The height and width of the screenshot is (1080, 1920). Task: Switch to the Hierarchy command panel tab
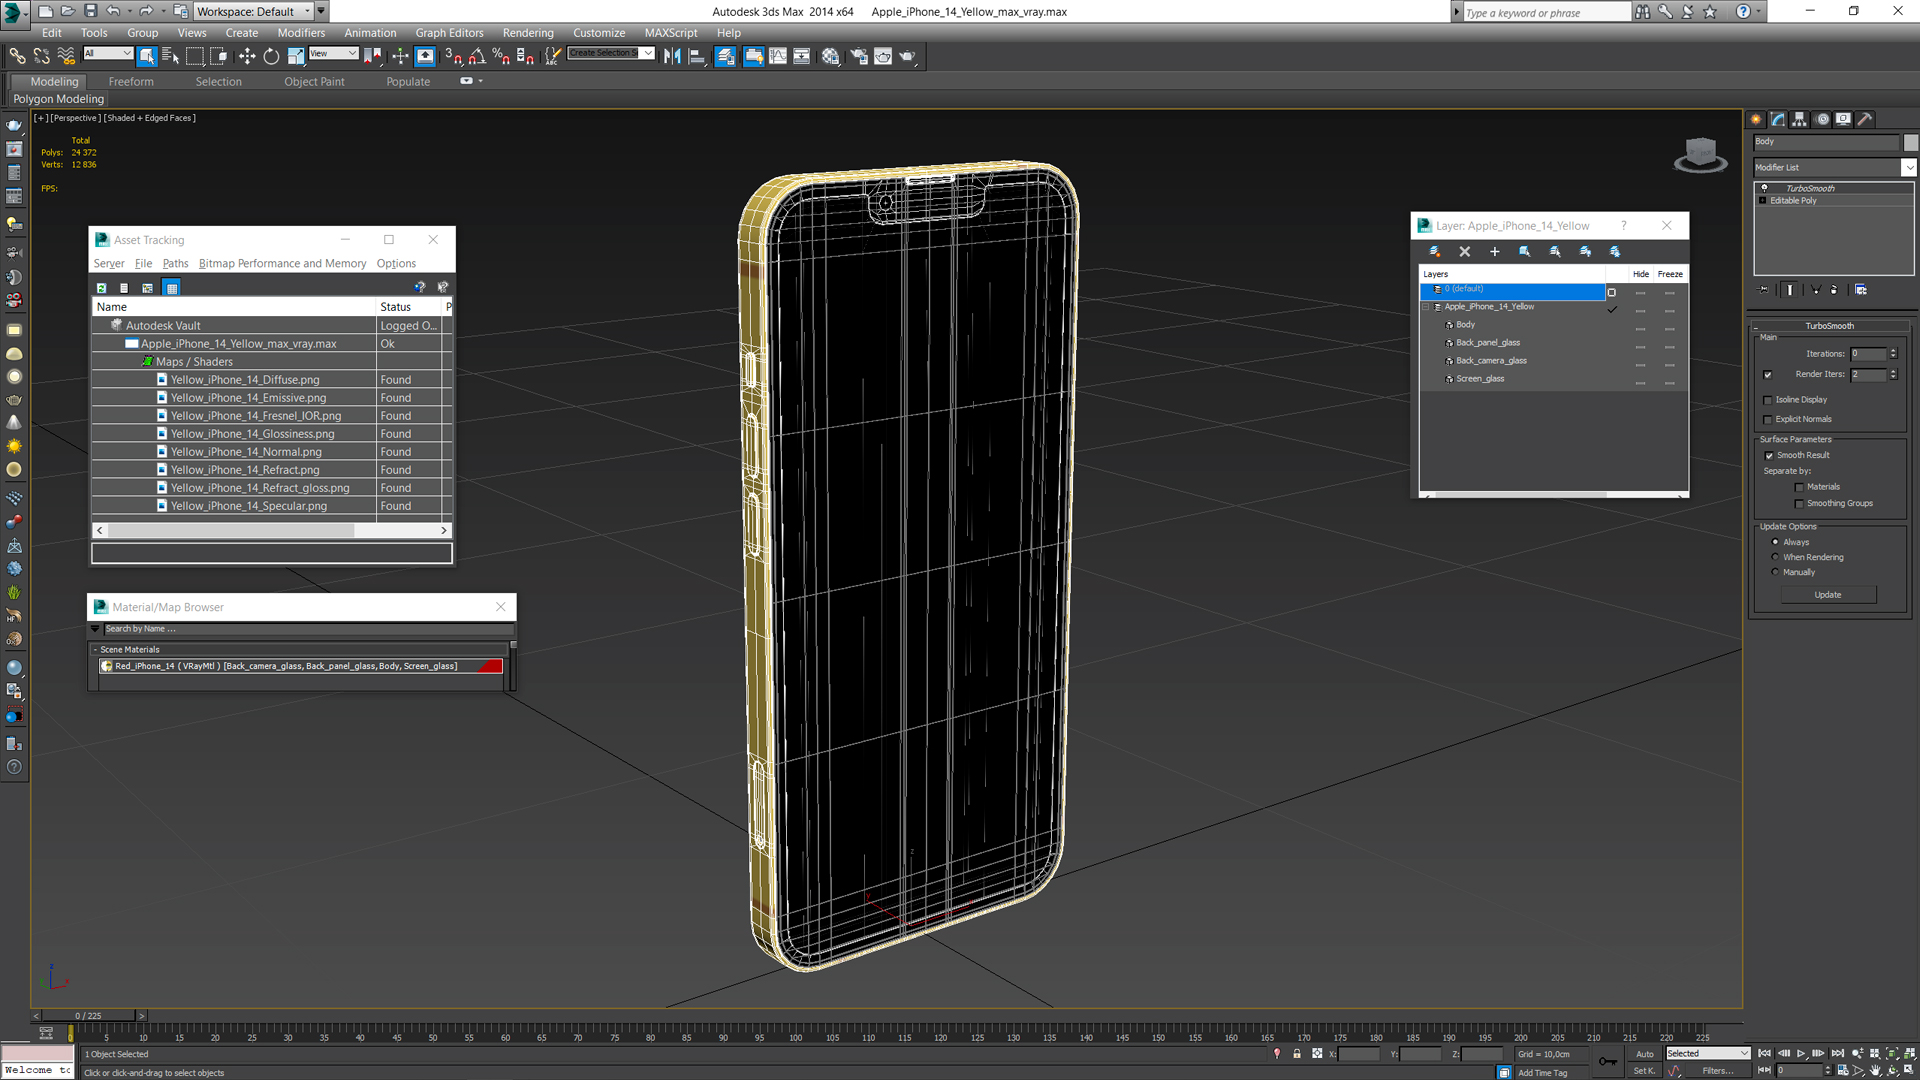click(x=1799, y=119)
